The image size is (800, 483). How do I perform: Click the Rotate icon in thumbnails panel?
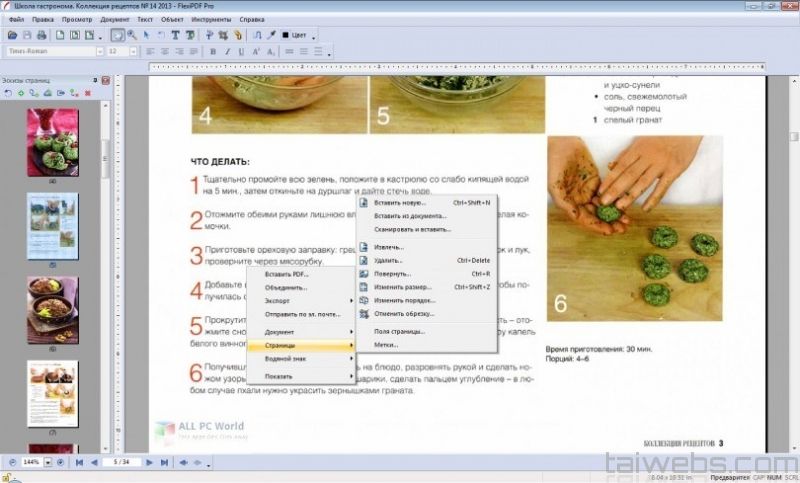coord(8,93)
